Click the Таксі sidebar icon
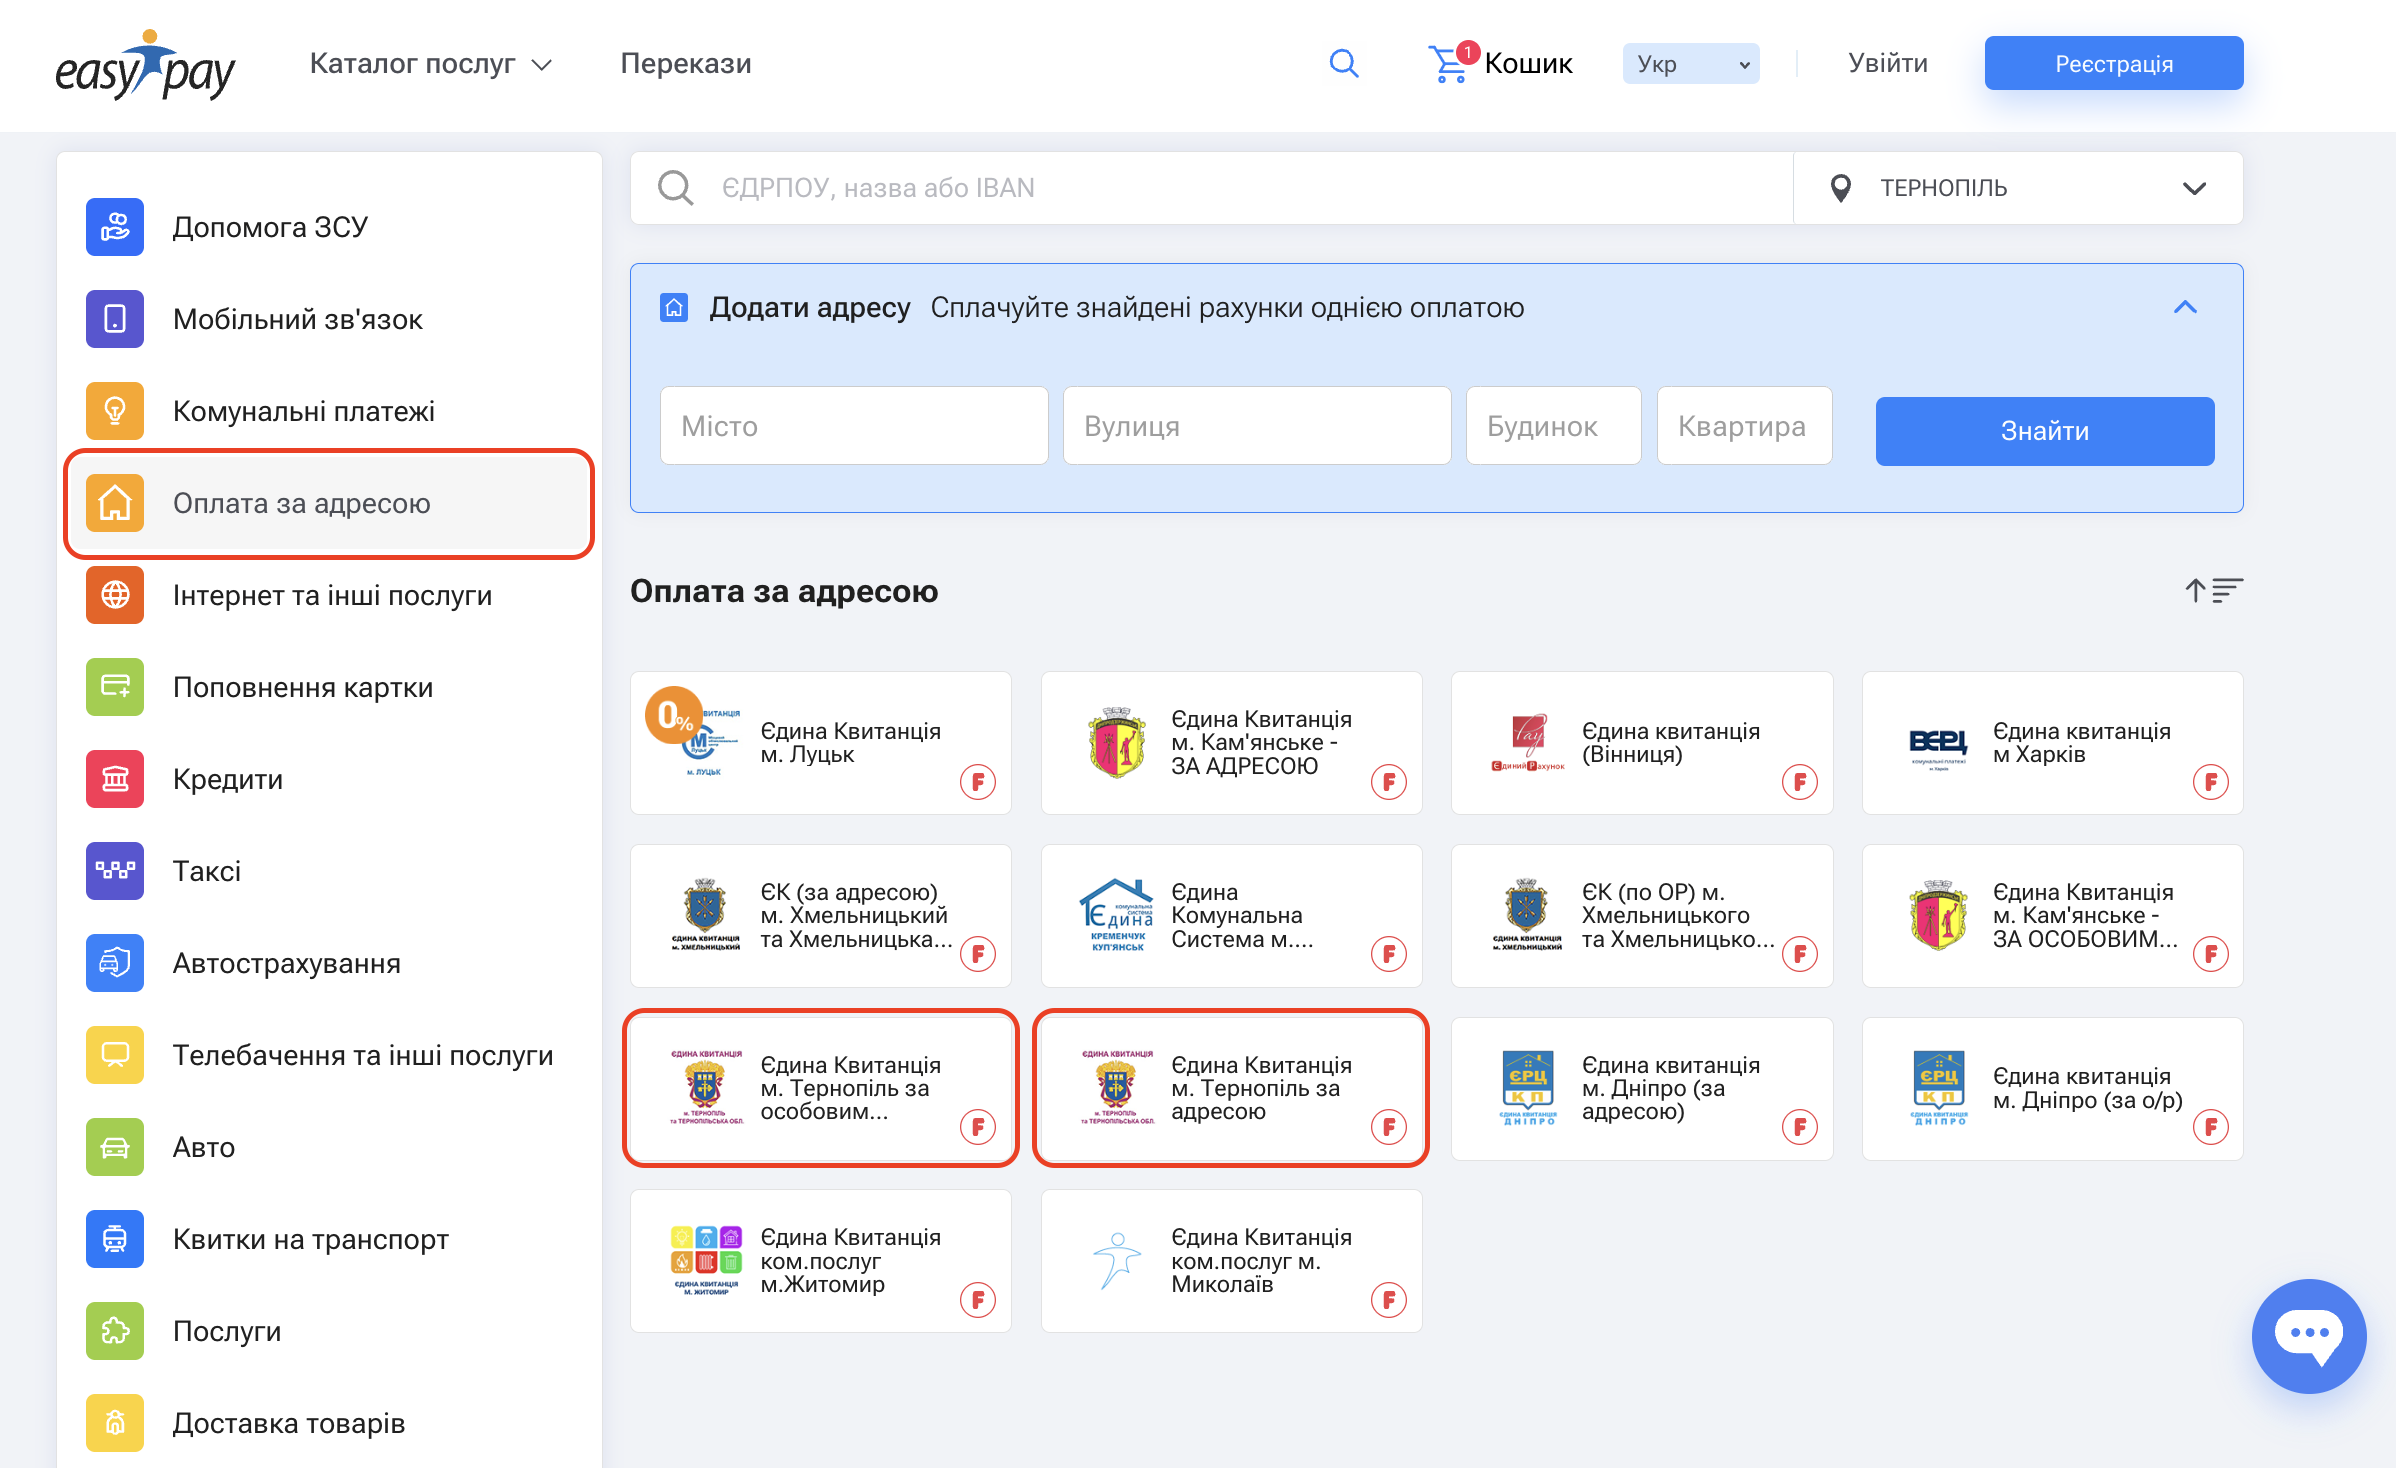The image size is (2396, 1468). (115, 871)
